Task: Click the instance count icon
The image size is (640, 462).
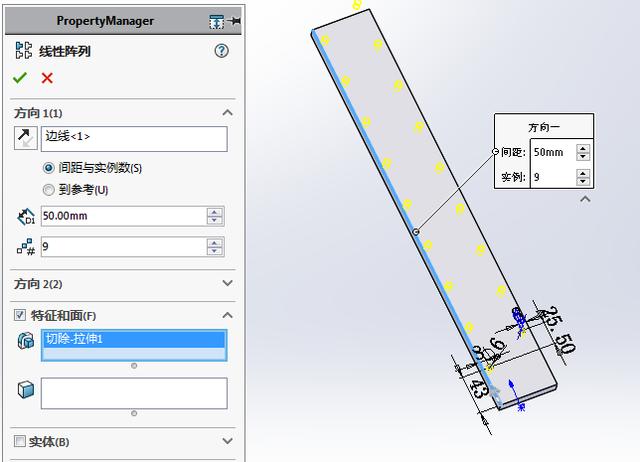Action: pyautogui.click(x=26, y=247)
